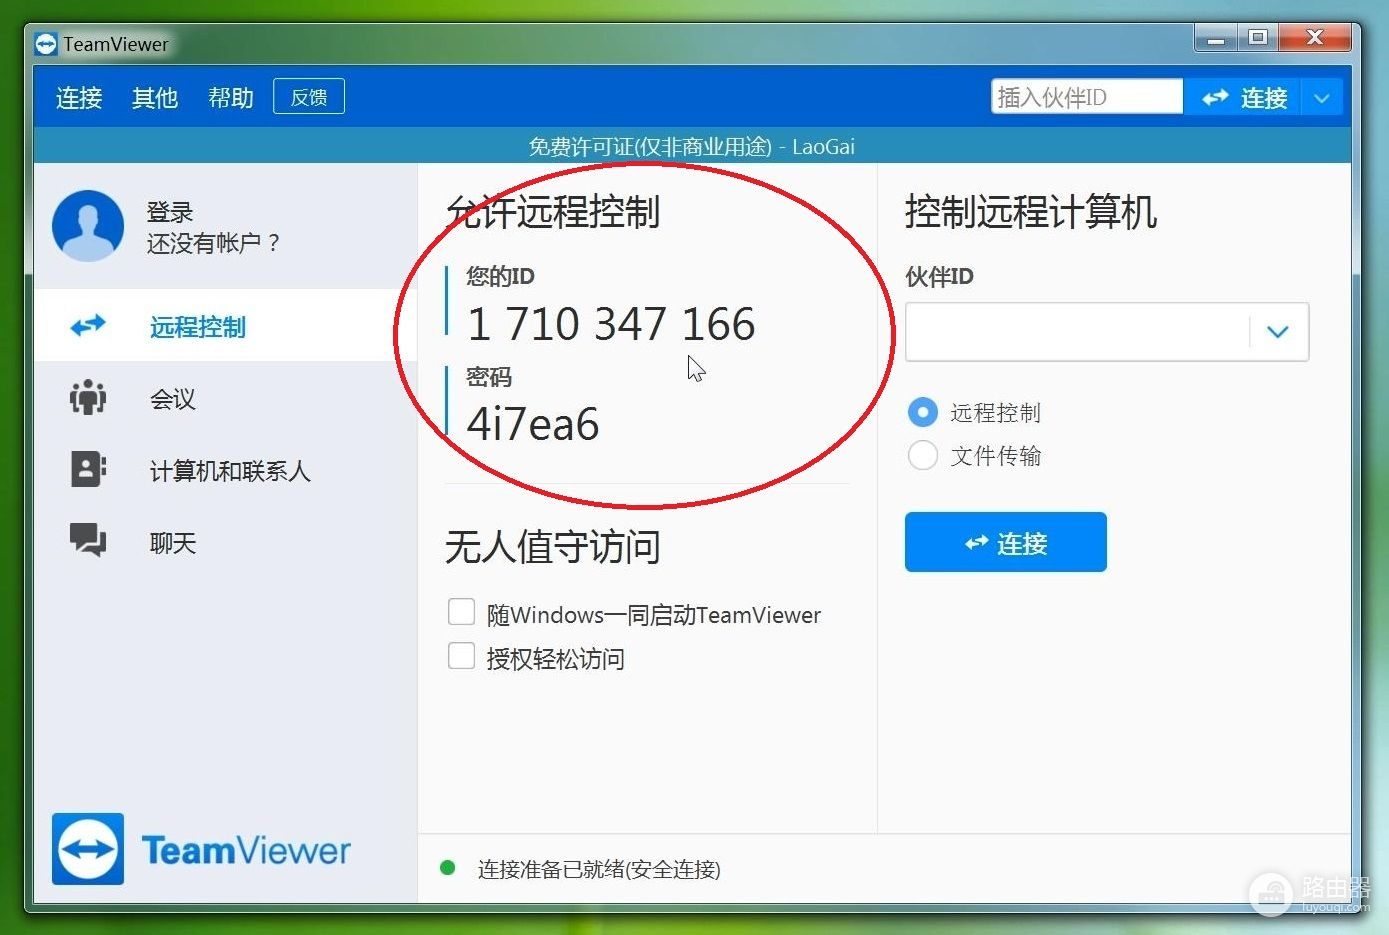Viewport: 1389px width, 935px height.
Task: Click the 控制远程计算机 heading
Action: tap(1031, 212)
